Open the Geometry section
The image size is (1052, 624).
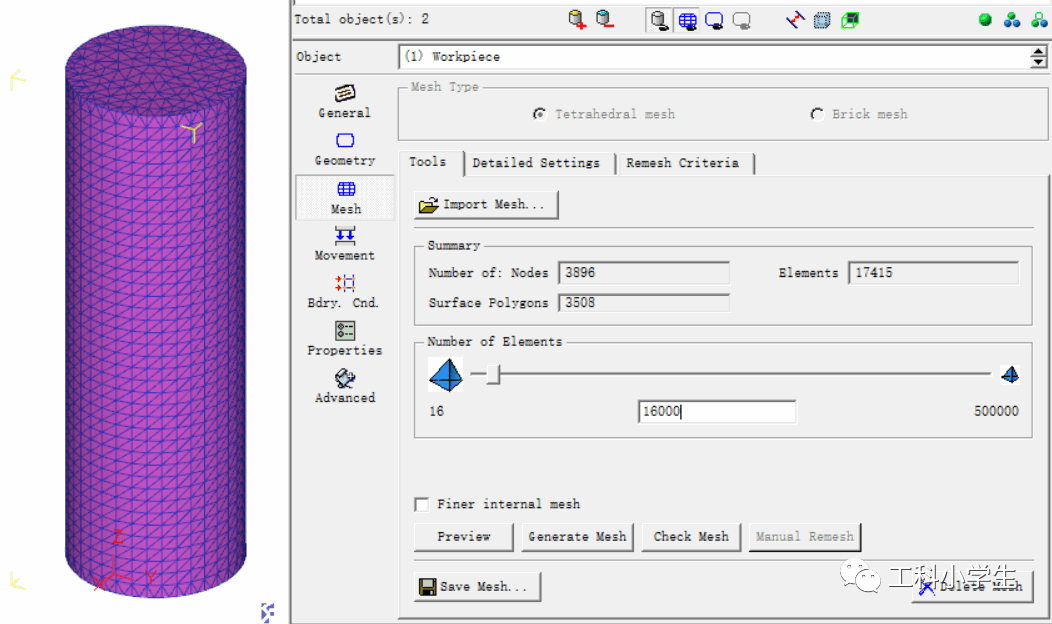pyautogui.click(x=344, y=149)
